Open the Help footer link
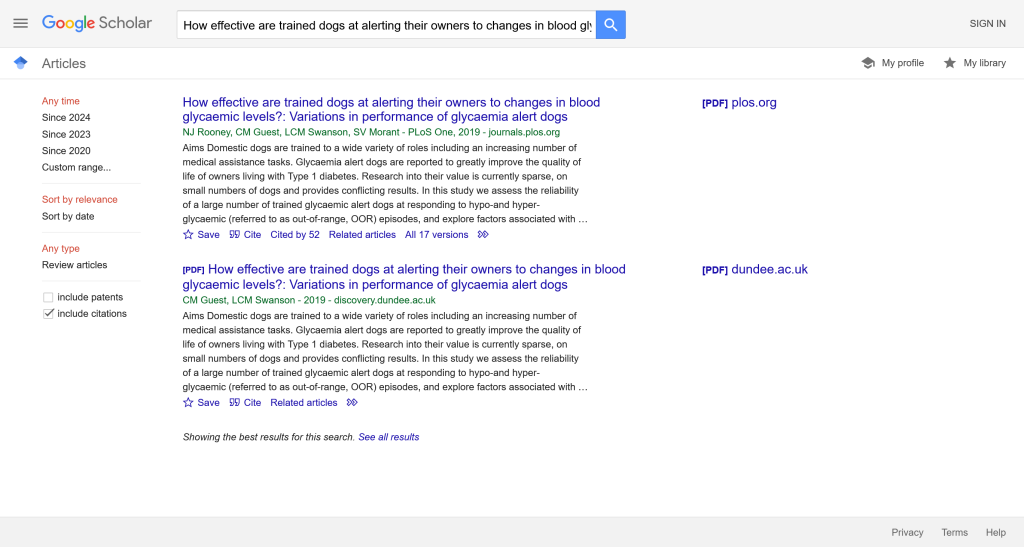This screenshot has width=1024, height=547. 995,533
